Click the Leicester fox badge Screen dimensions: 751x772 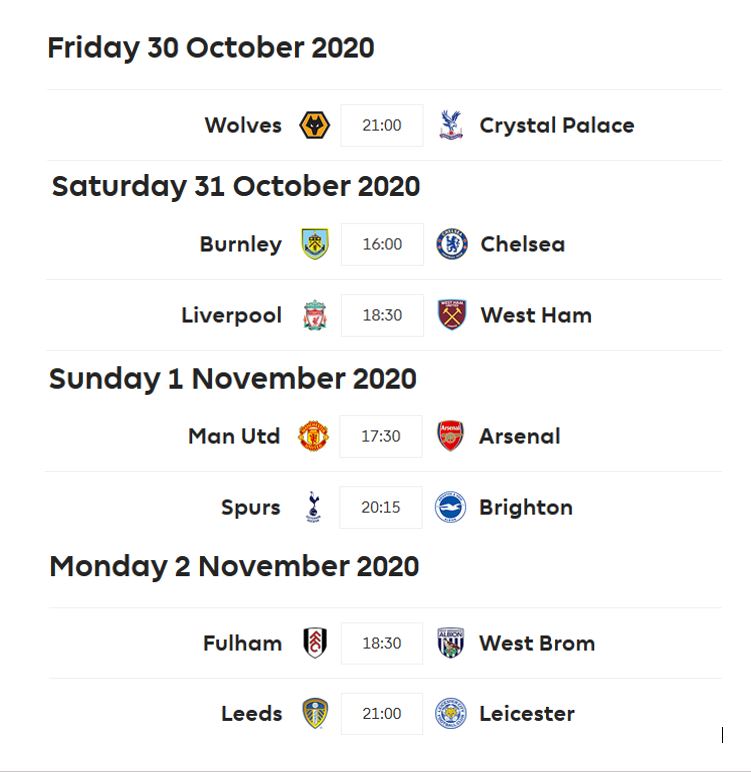(450, 713)
